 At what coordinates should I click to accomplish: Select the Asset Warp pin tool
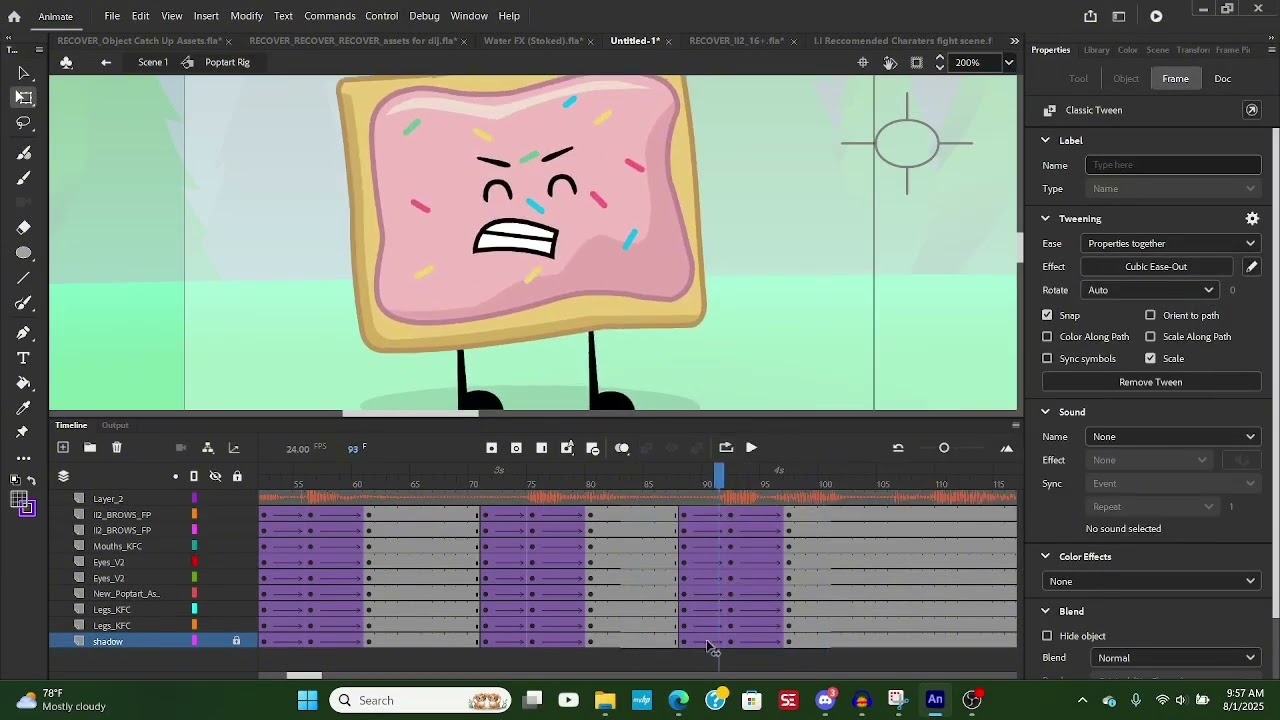click(x=24, y=433)
